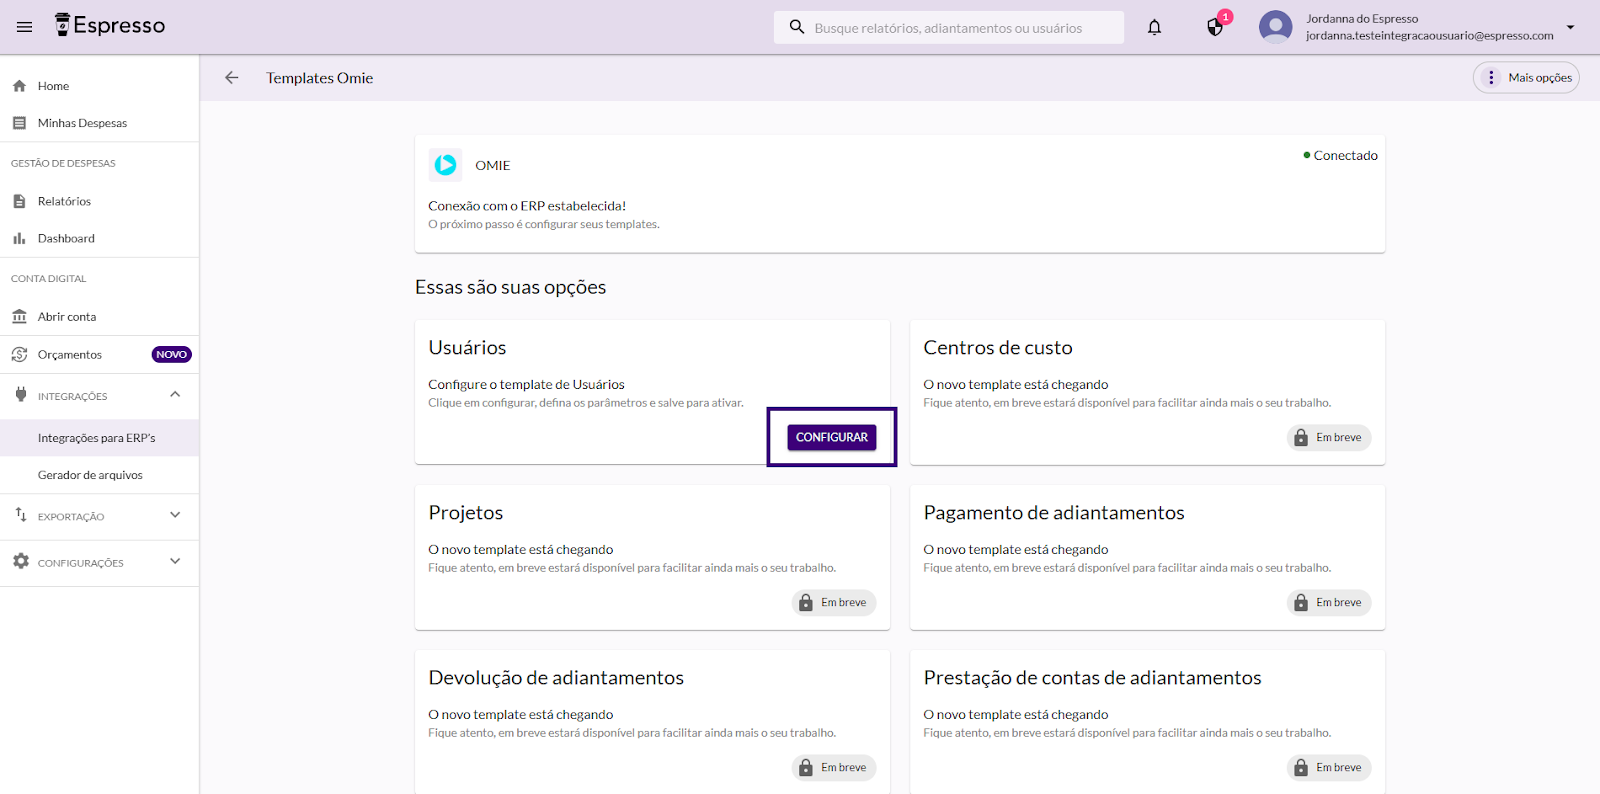Viewport: 1600px width, 794px height.
Task: Click the Minhas Despesas list icon
Action: (19, 123)
